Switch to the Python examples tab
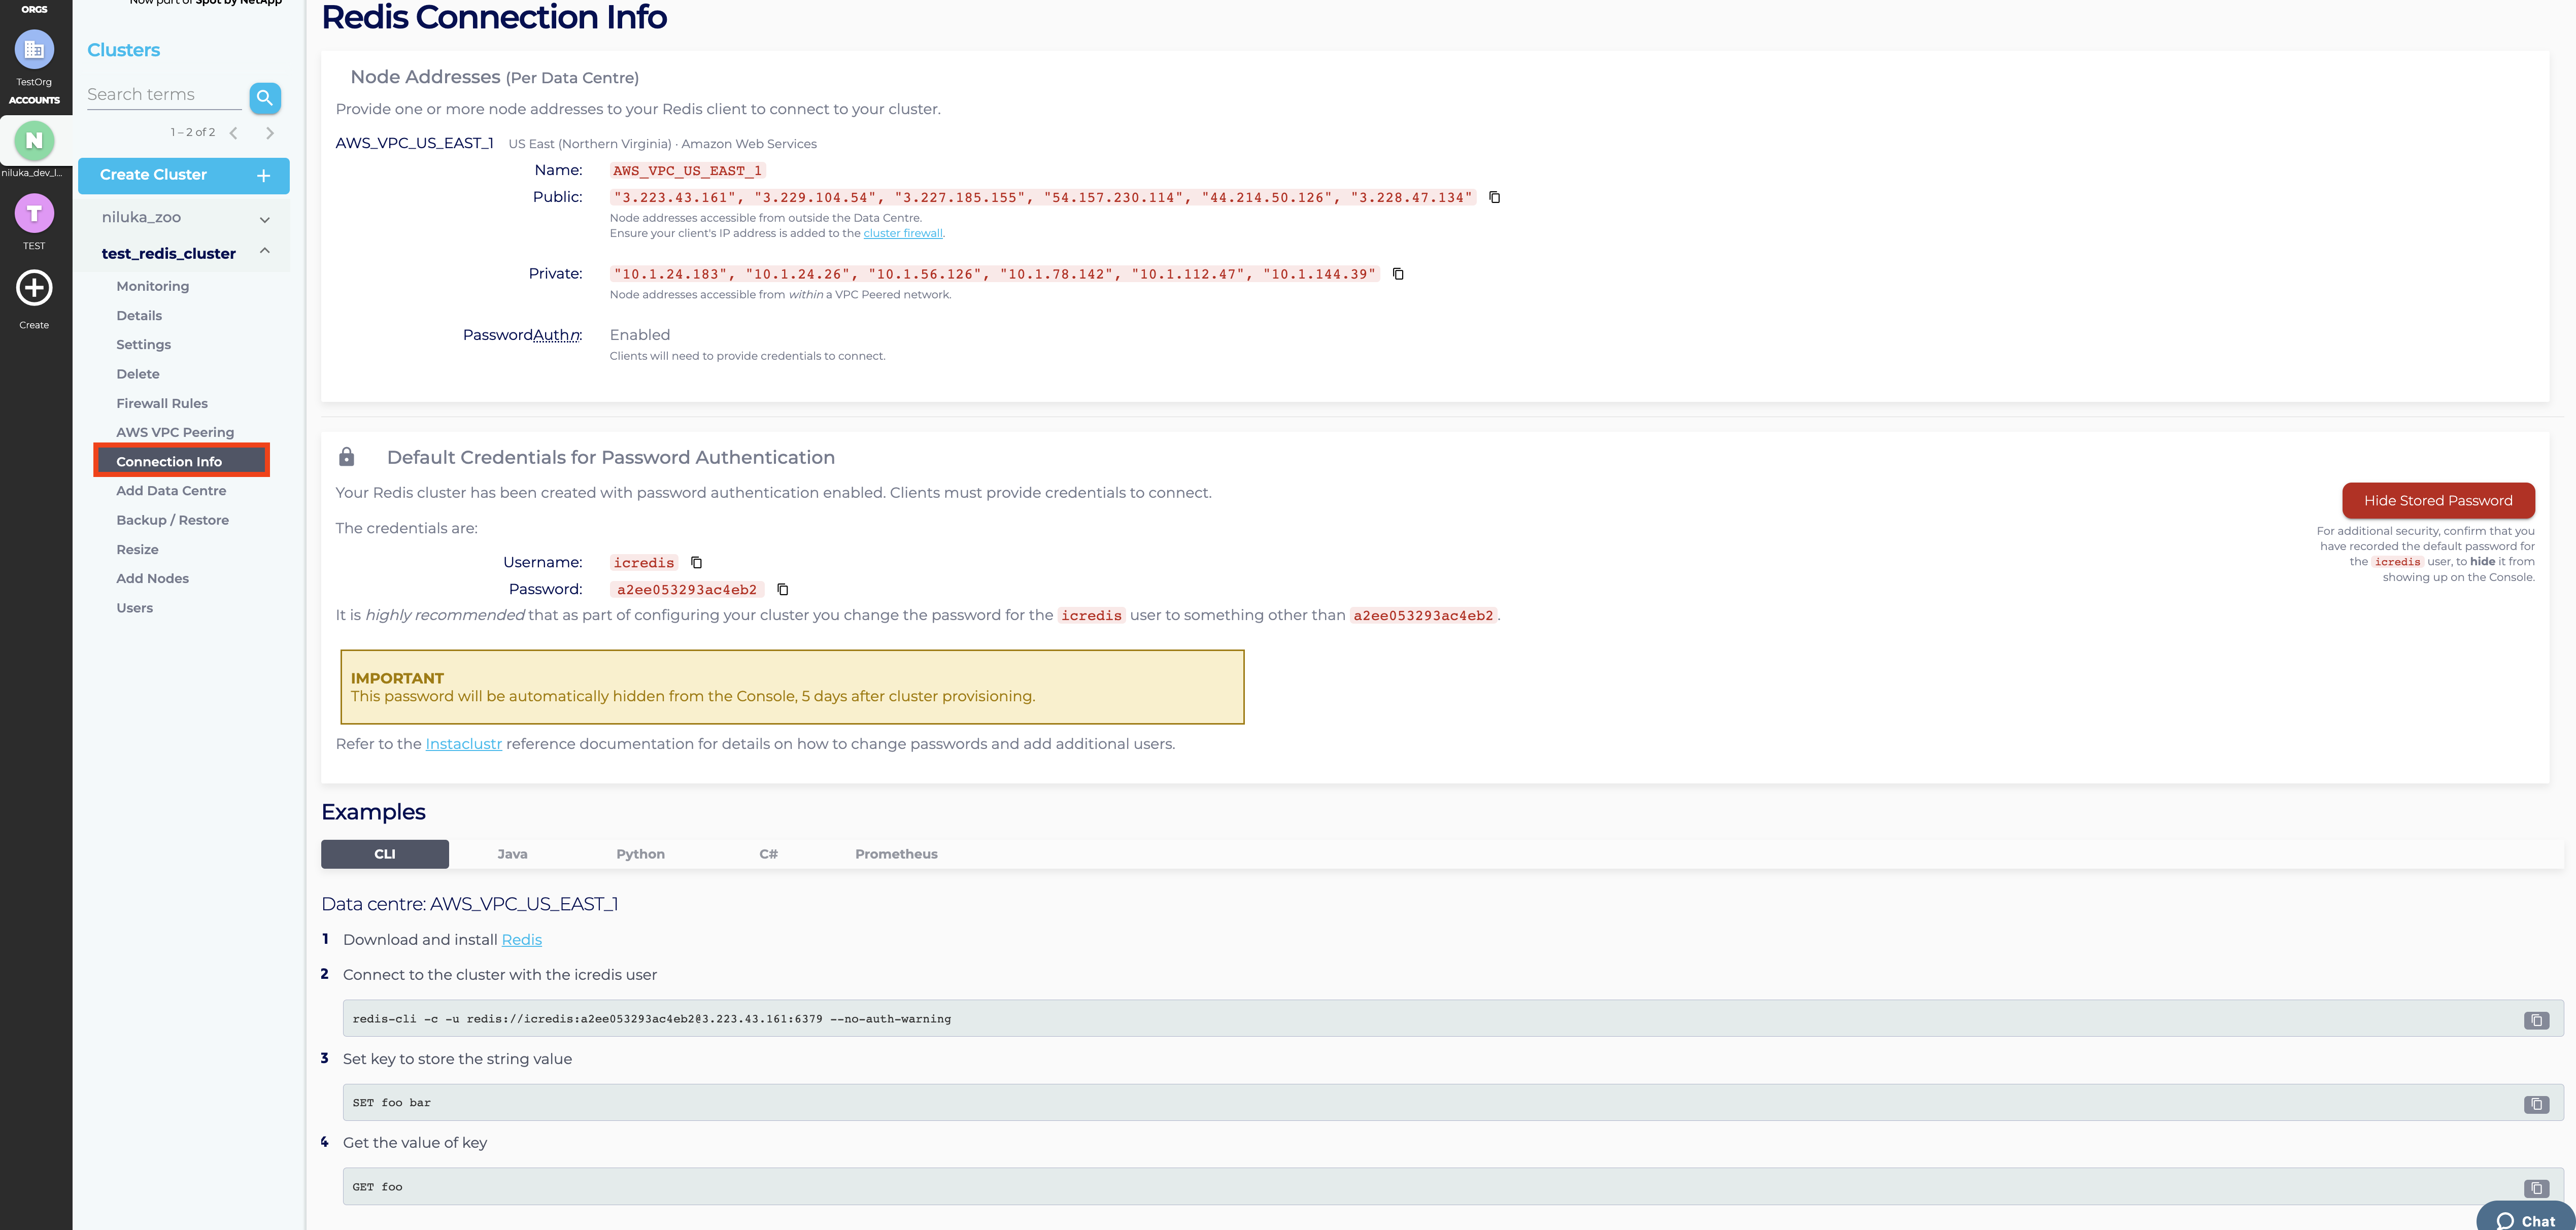Screen dimensions: 2576x1230 tap(640, 854)
